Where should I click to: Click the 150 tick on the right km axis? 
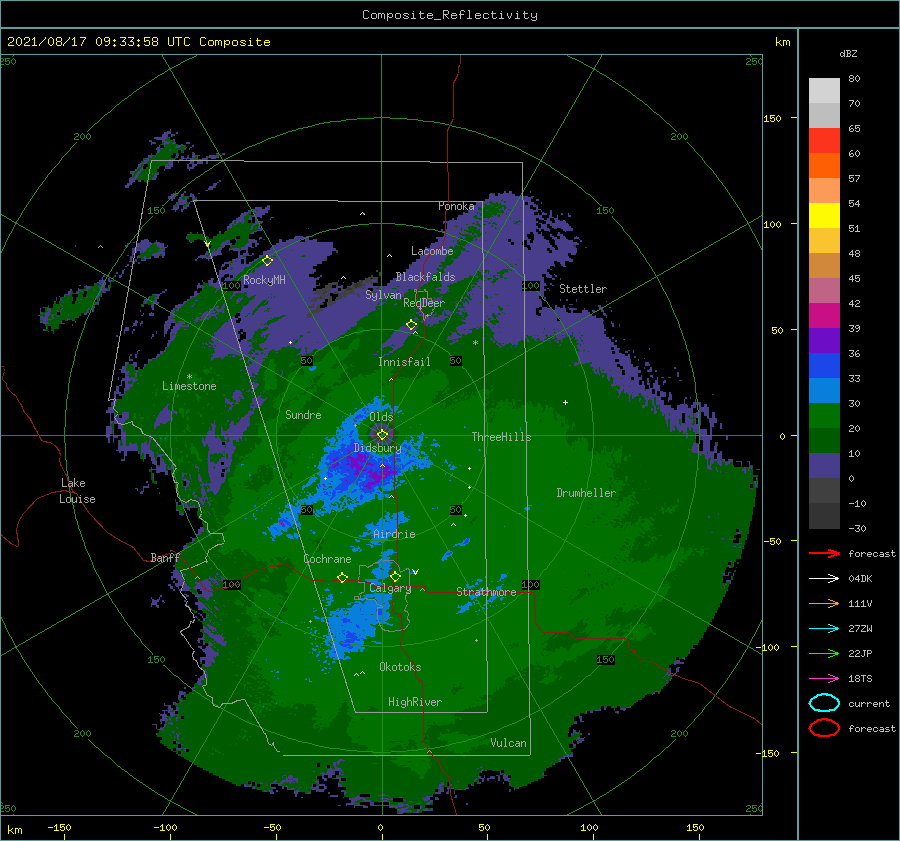772,118
